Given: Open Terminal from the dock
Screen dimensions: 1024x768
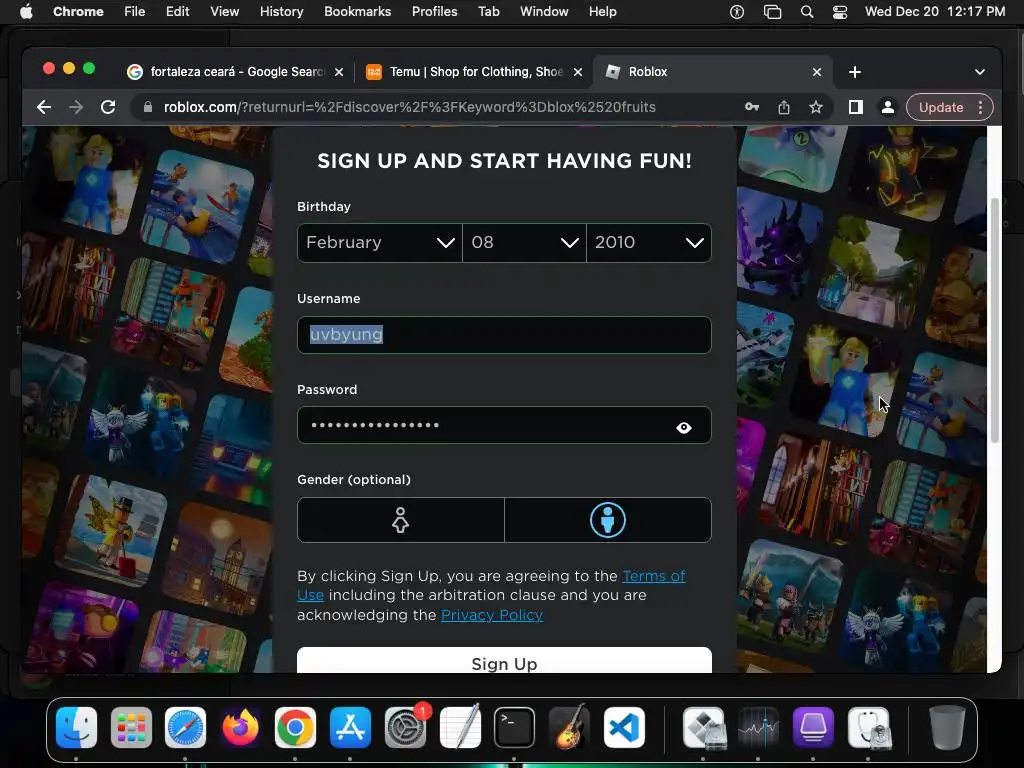Looking at the screenshot, I should [x=515, y=727].
